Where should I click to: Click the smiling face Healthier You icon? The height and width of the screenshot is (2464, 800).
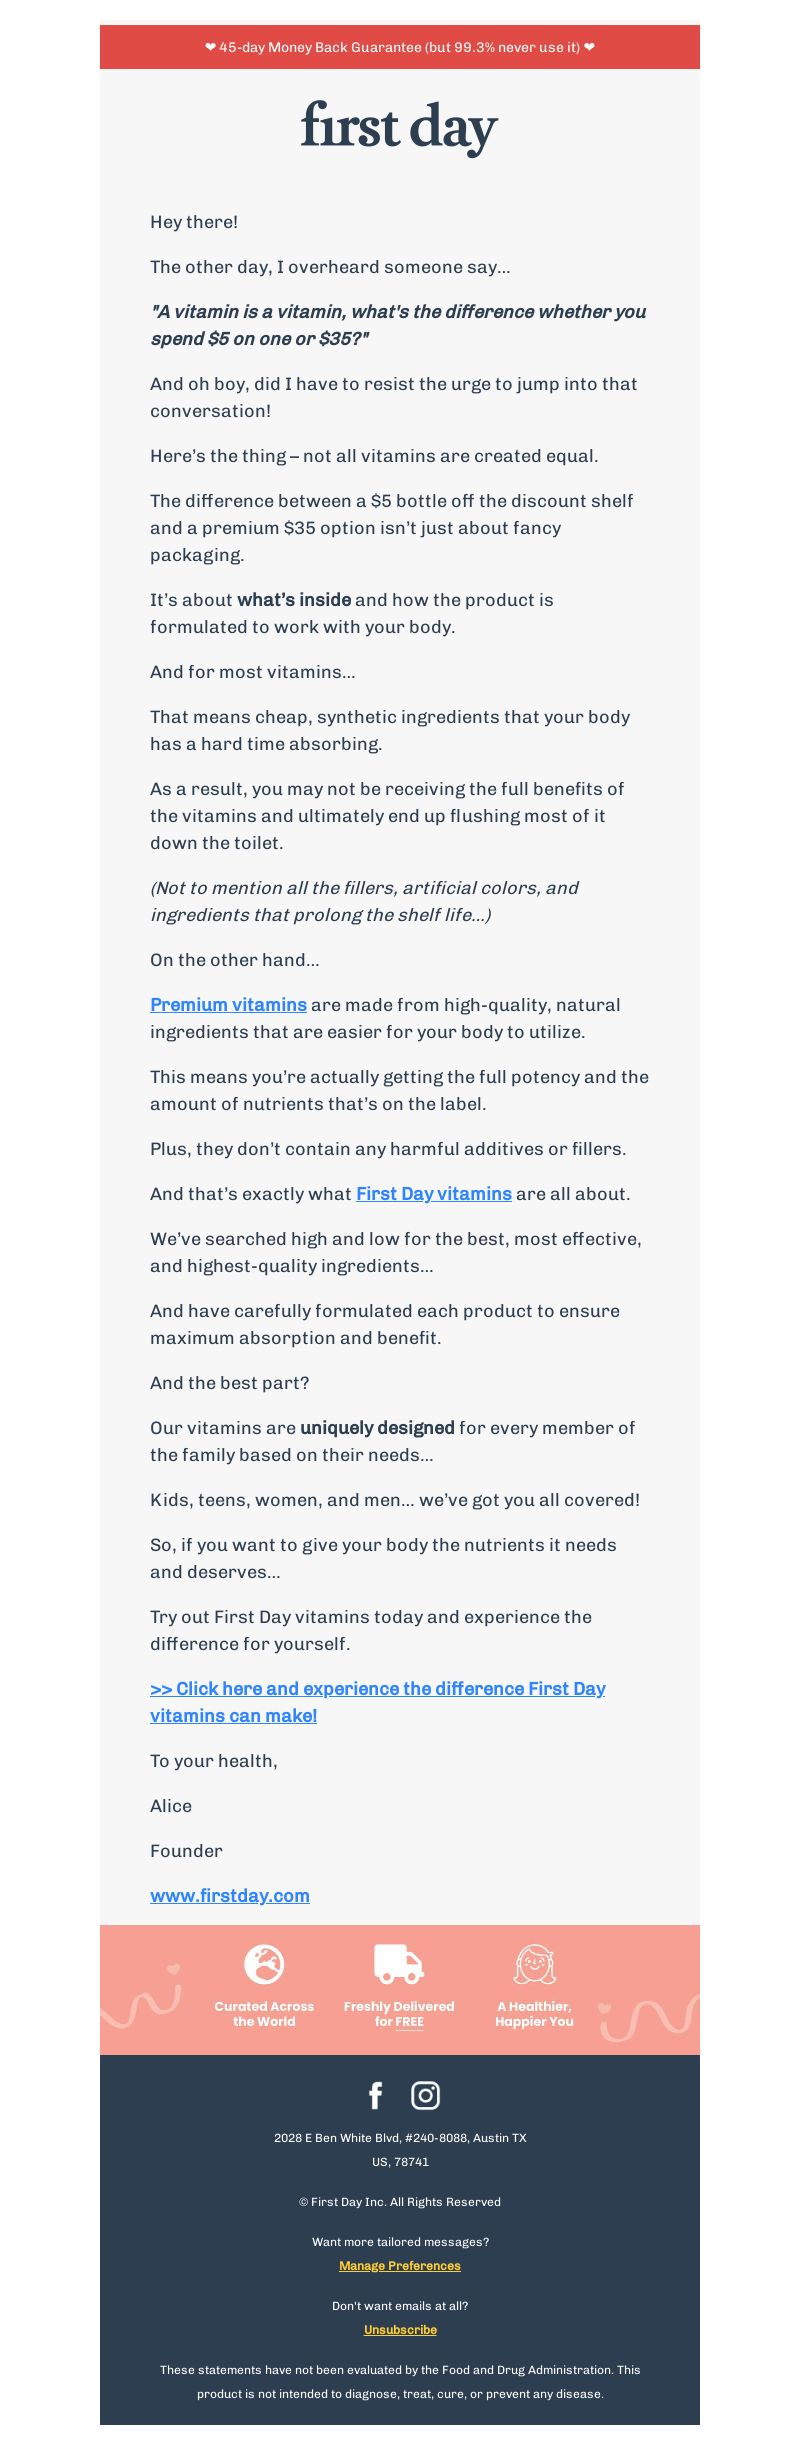(535, 1964)
